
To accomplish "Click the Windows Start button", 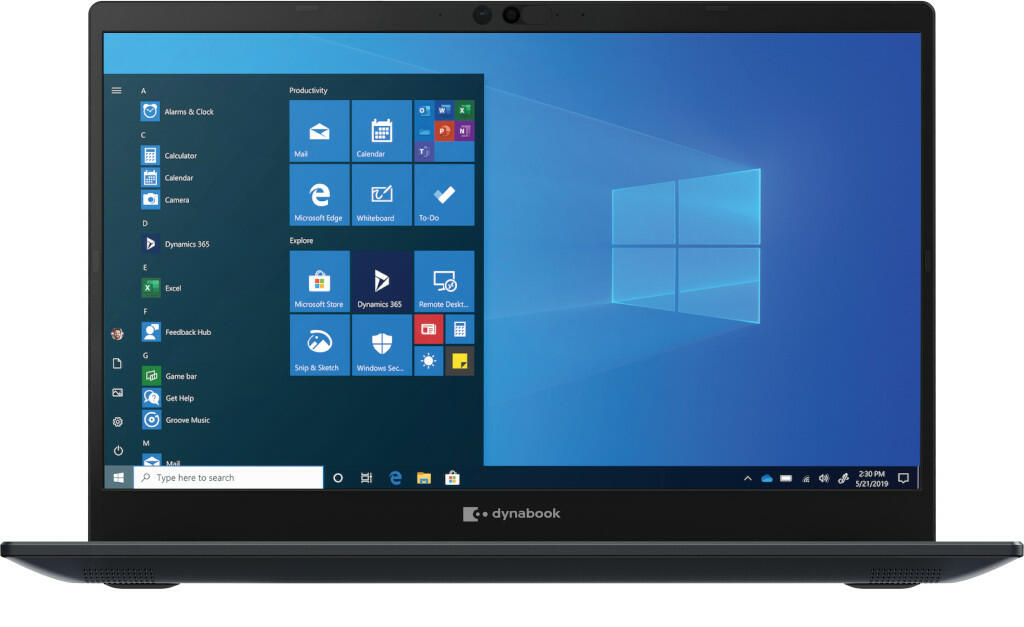I will (119, 478).
